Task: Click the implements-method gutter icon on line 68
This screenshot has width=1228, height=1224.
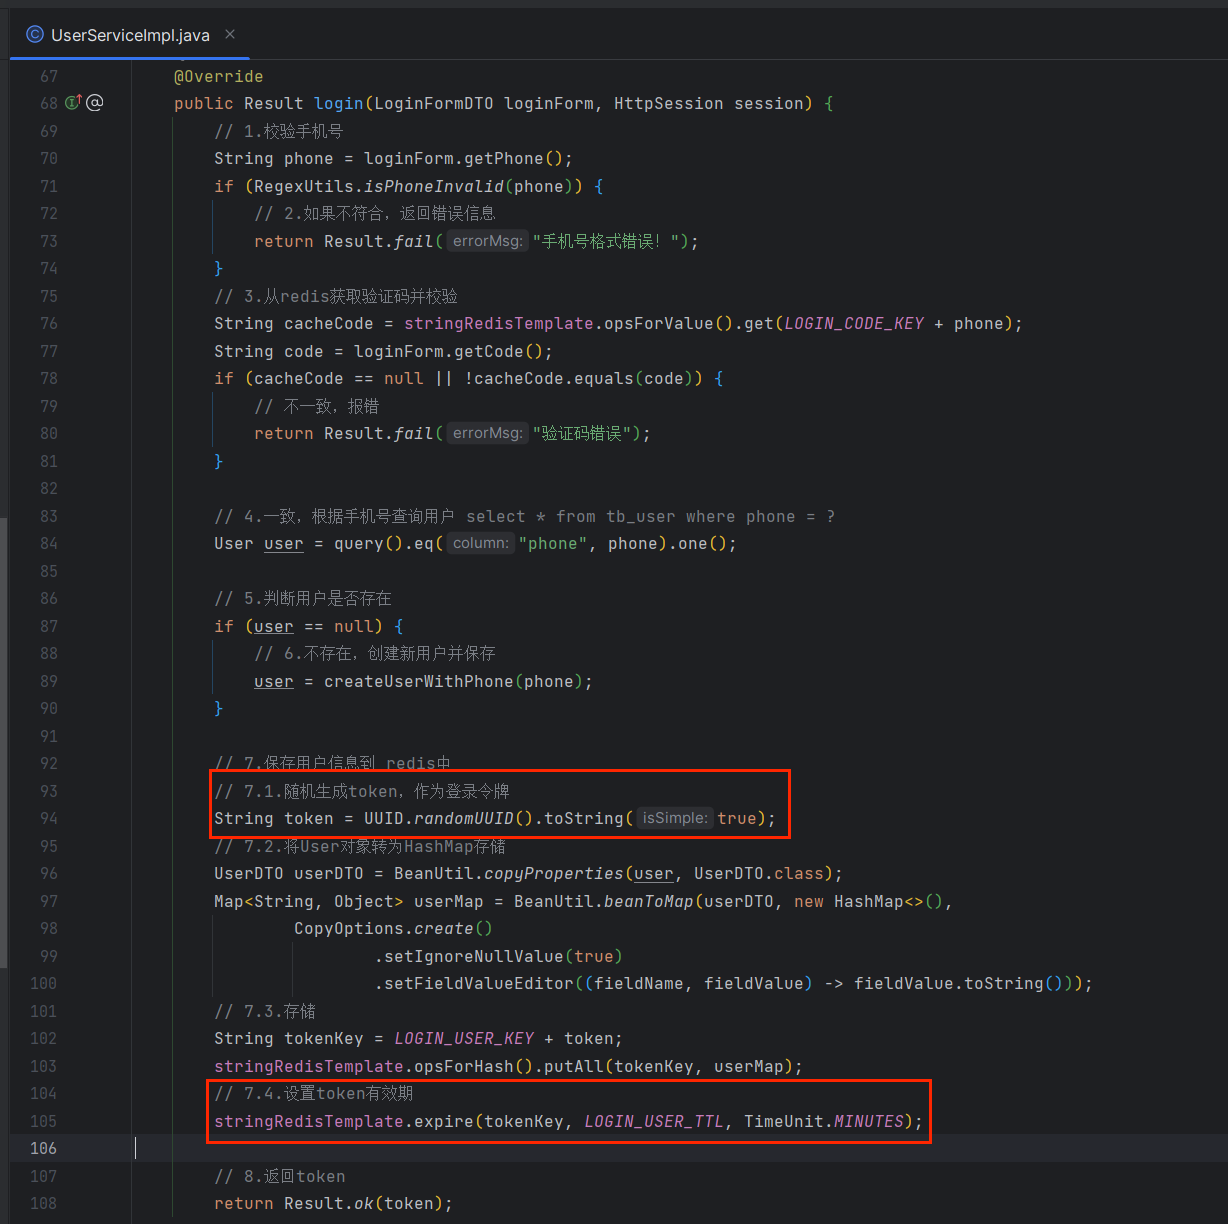Action: point(73,102)
